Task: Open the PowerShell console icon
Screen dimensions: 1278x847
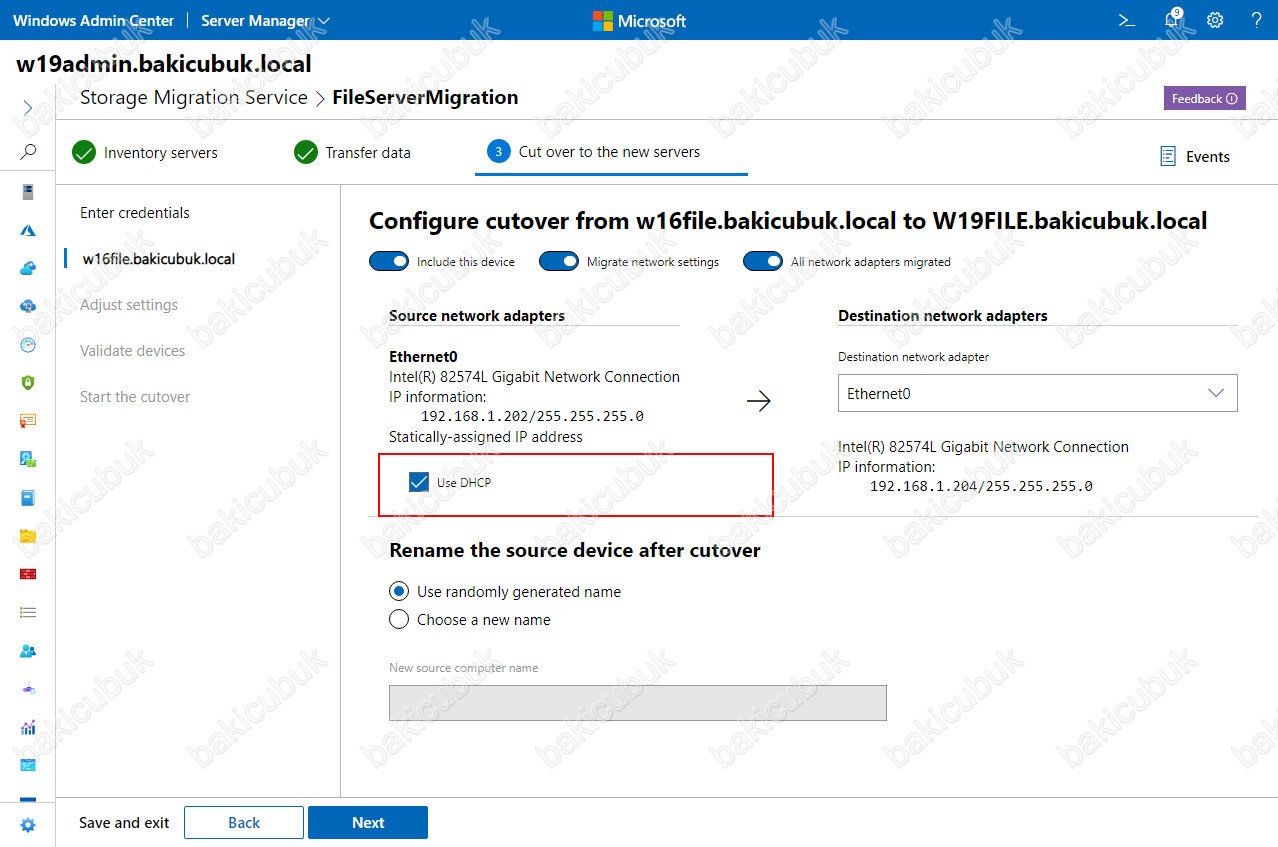Action: (x=1126, y=20)
